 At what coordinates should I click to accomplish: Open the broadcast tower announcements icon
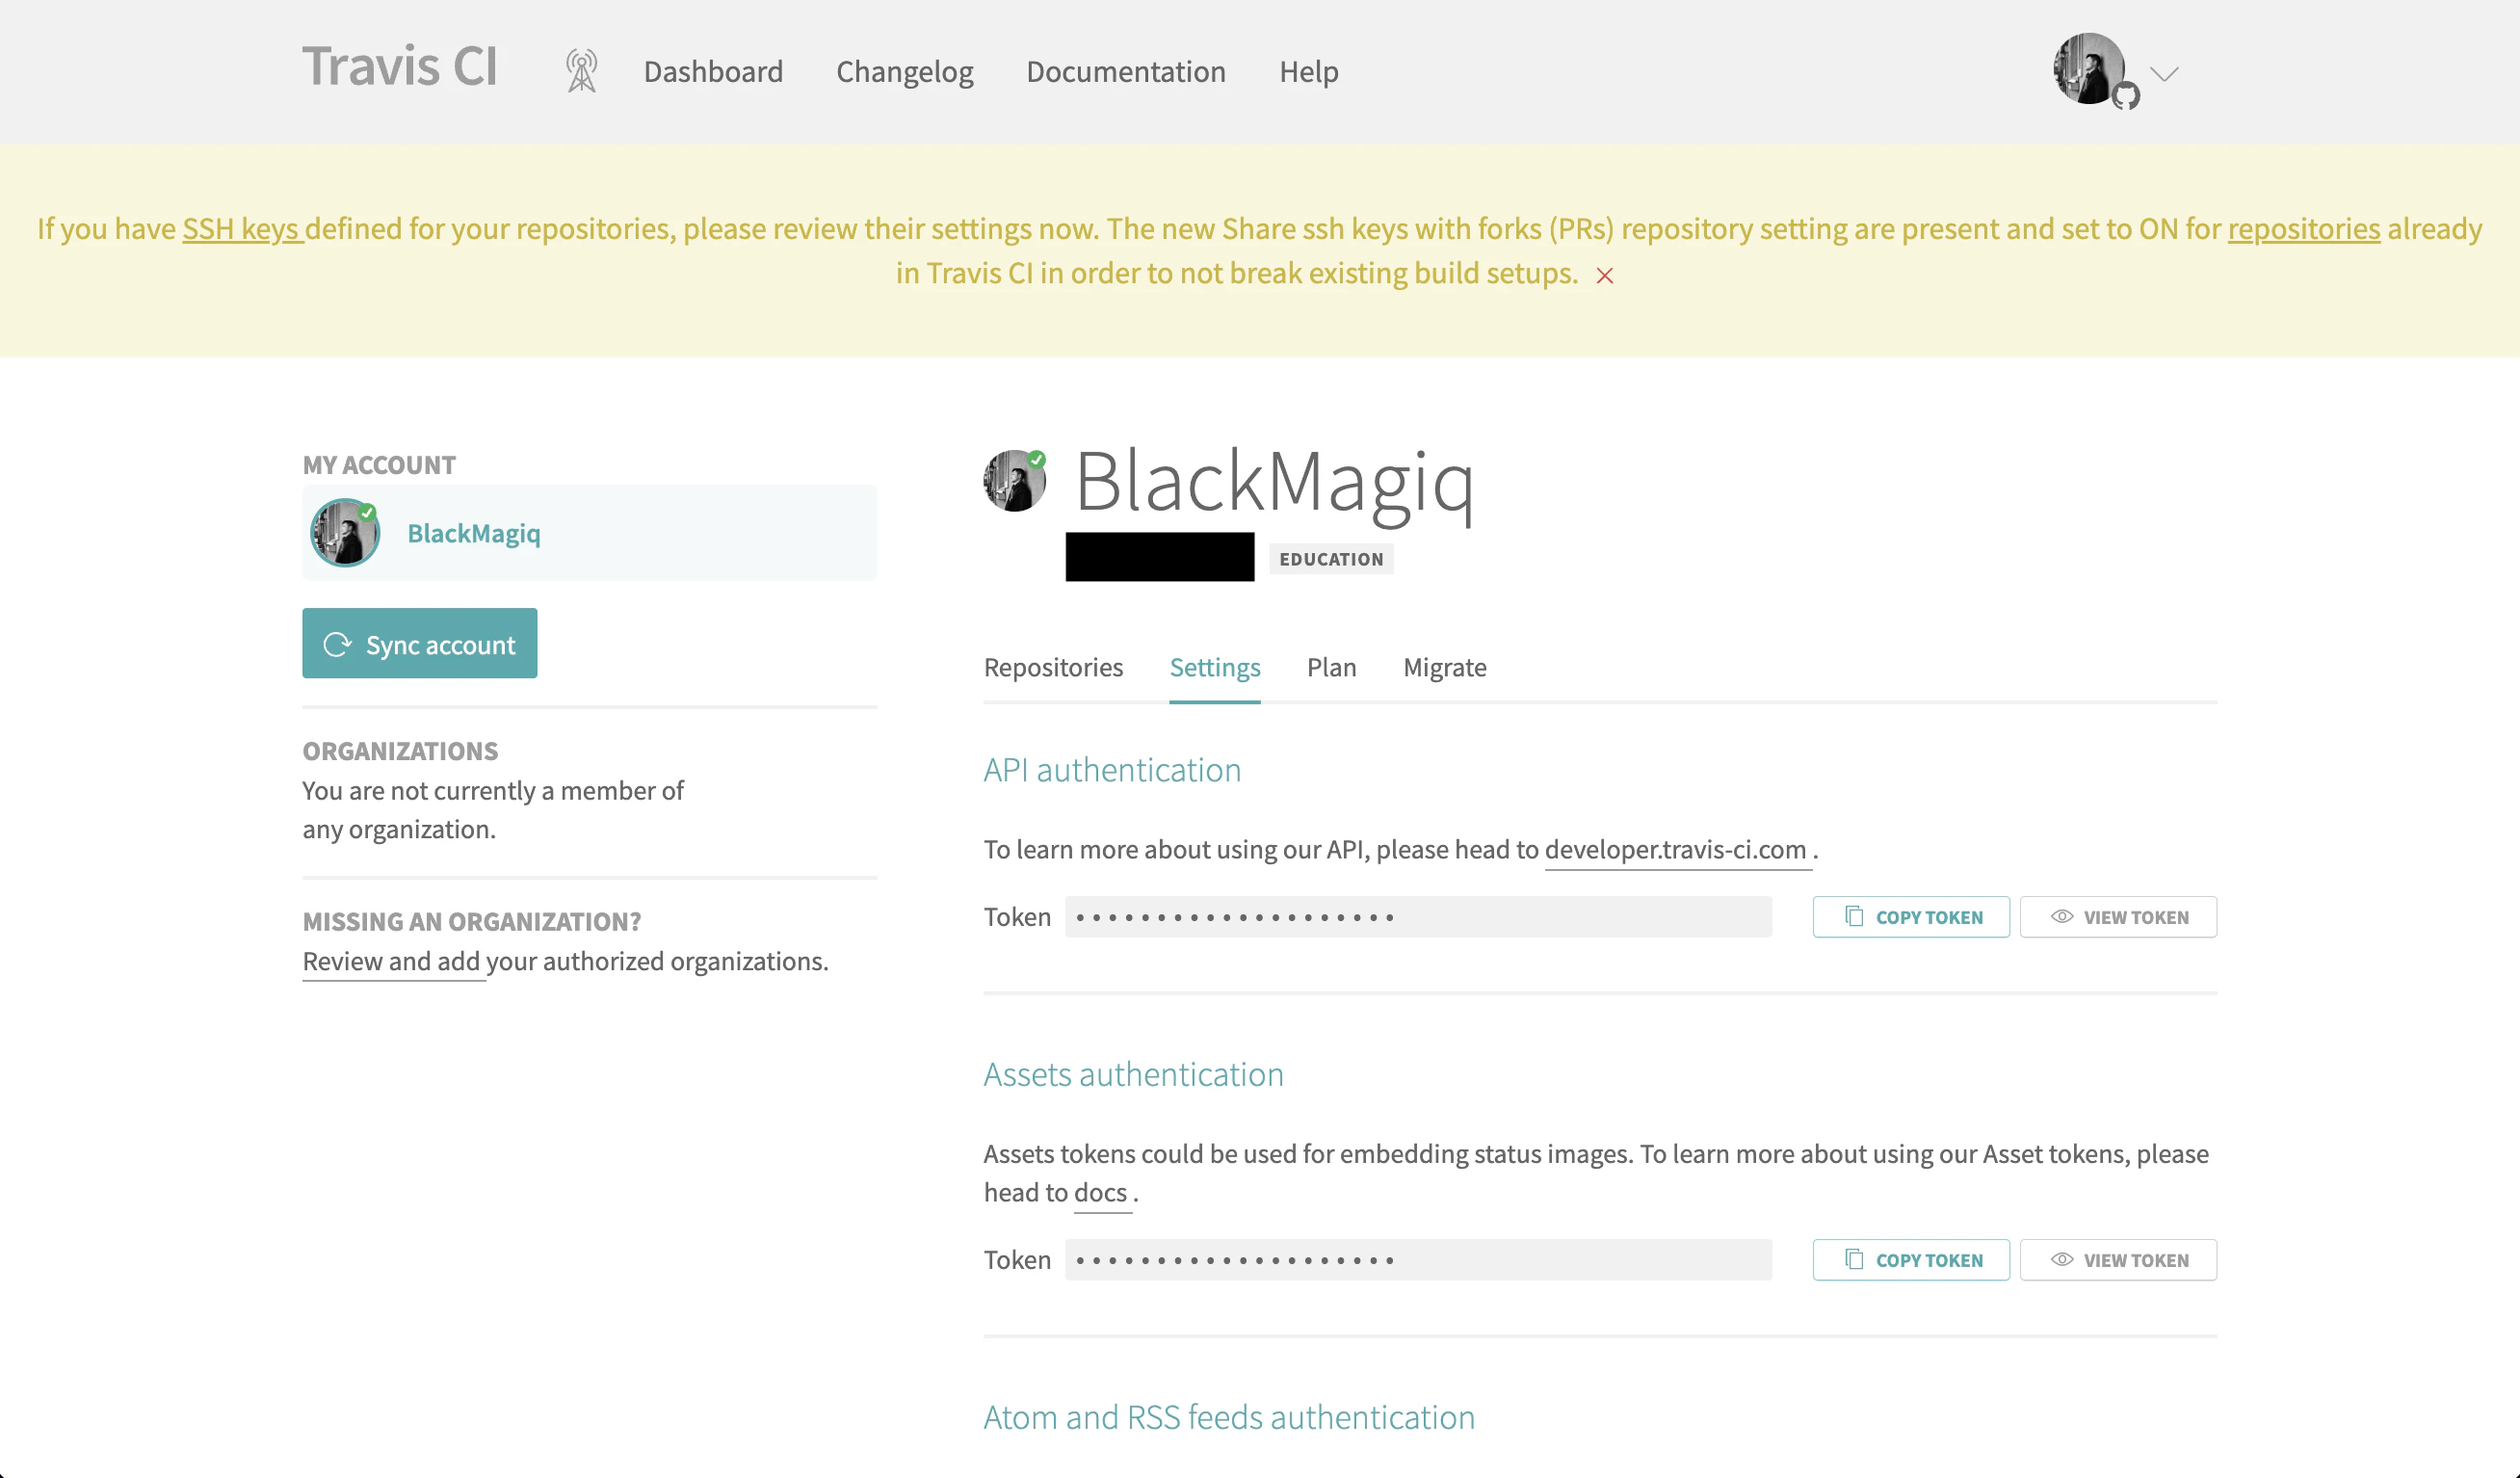581,71
